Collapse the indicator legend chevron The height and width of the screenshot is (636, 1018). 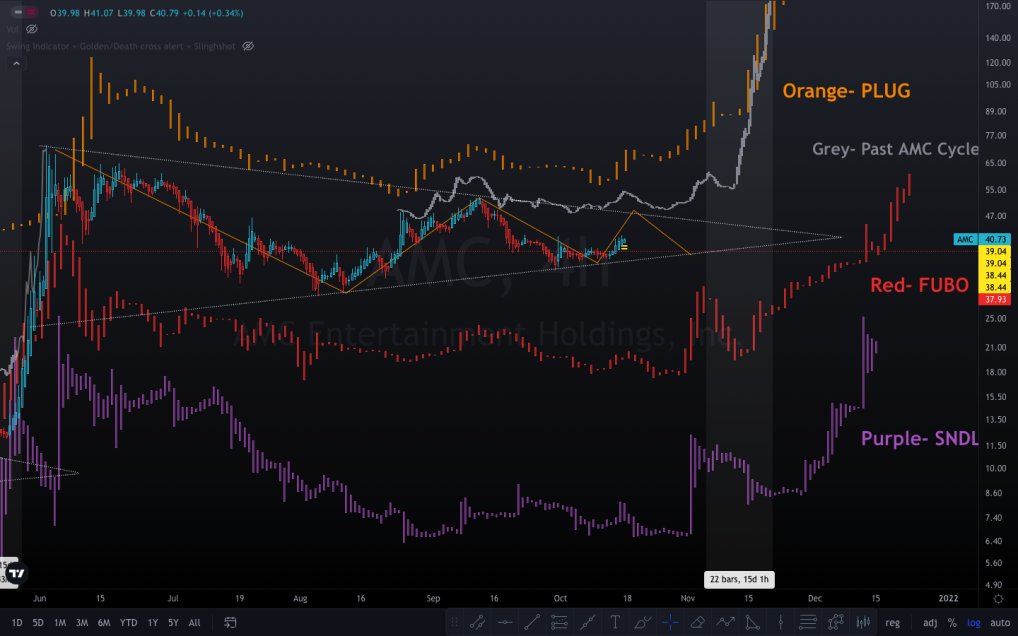16,64
